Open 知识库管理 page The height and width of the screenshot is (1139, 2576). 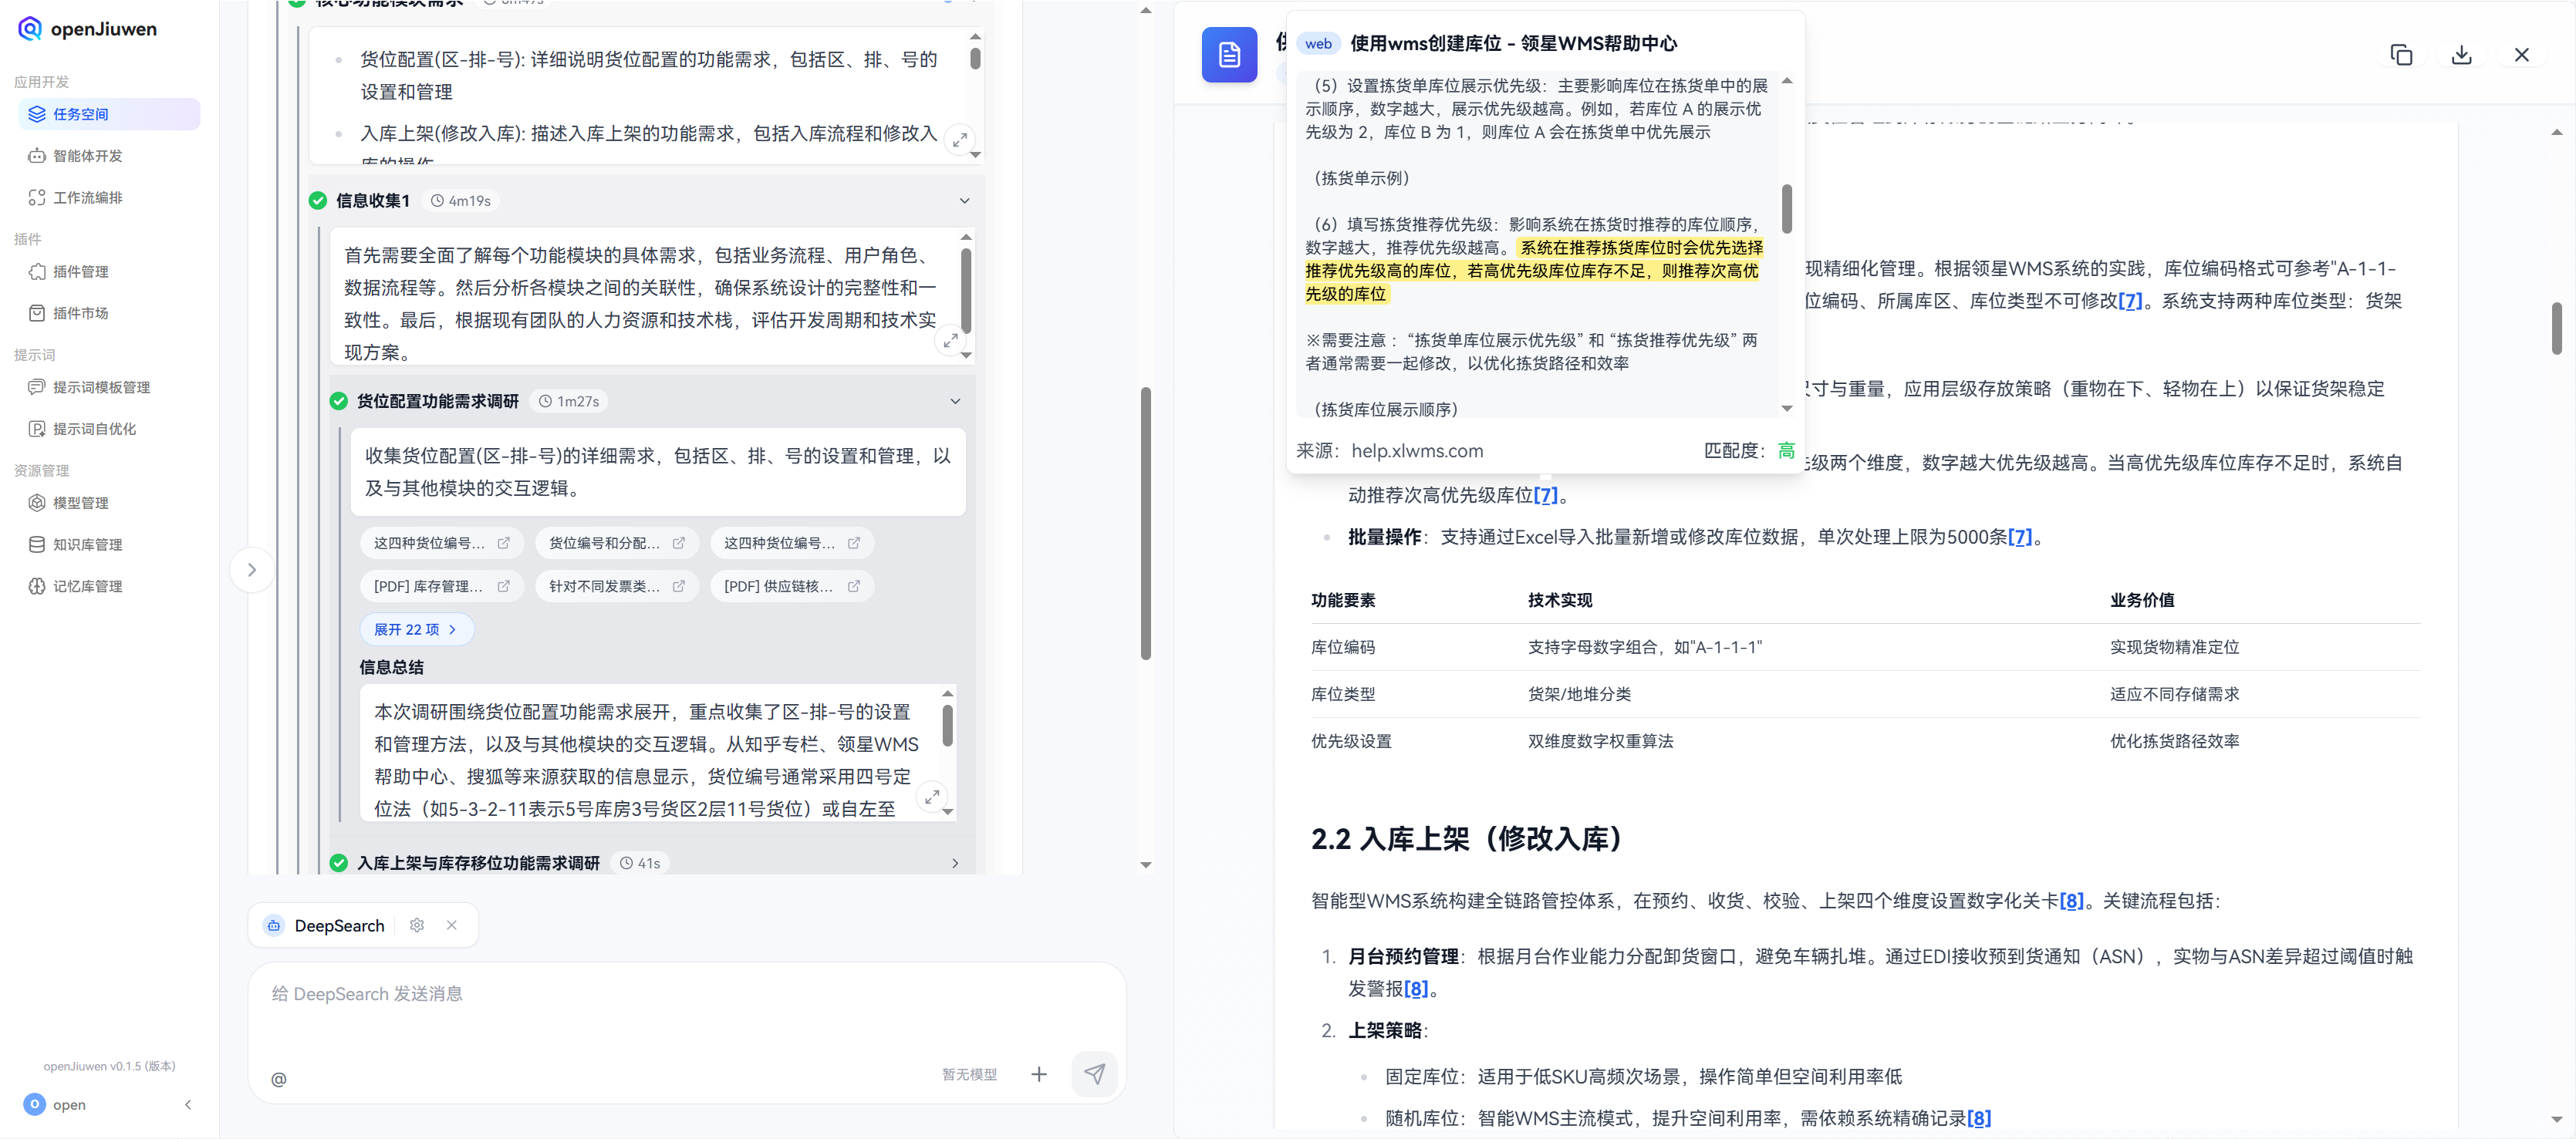click(x=109, y=545)
